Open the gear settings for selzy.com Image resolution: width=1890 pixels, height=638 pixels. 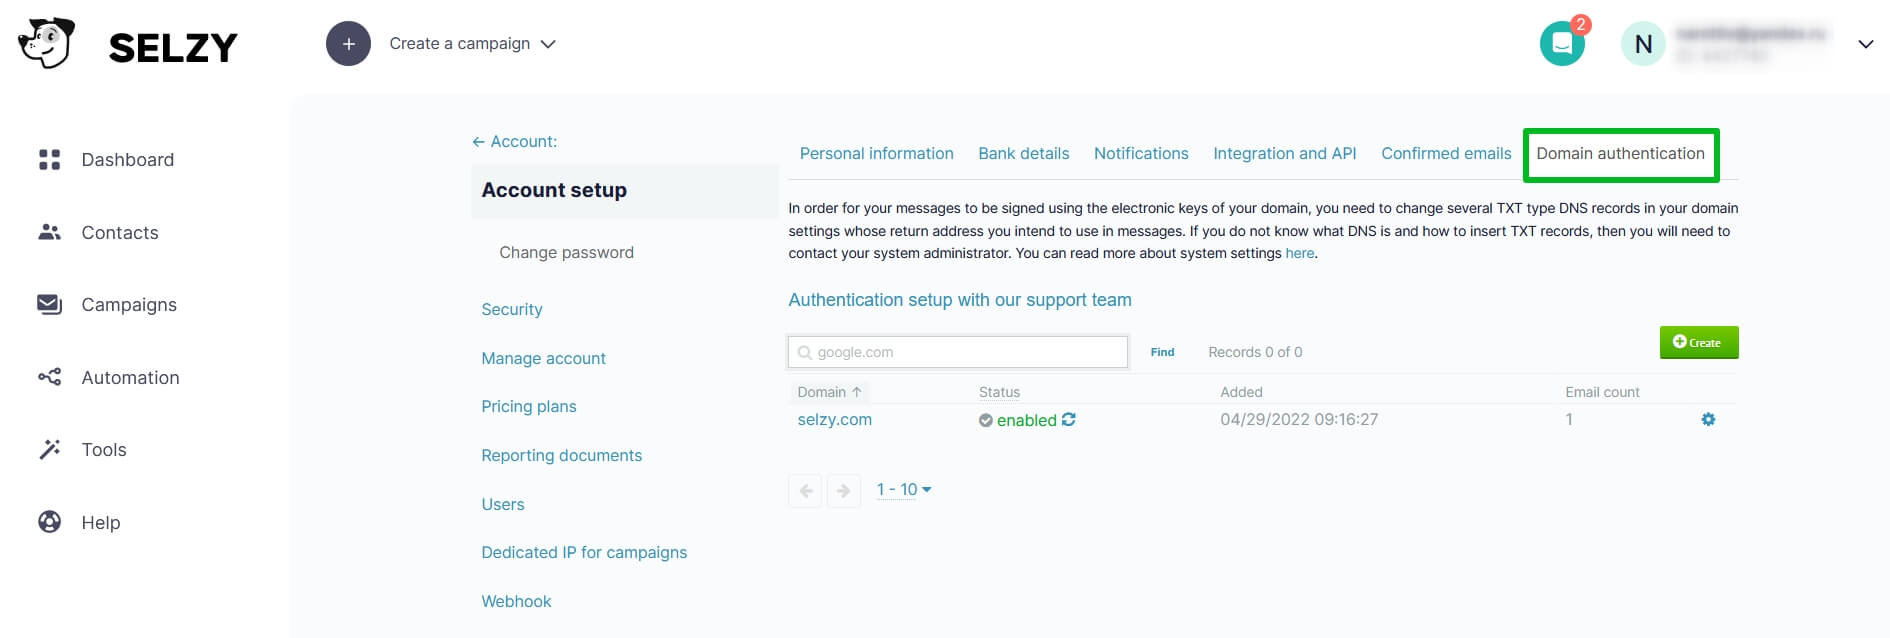click(1708, 420)
